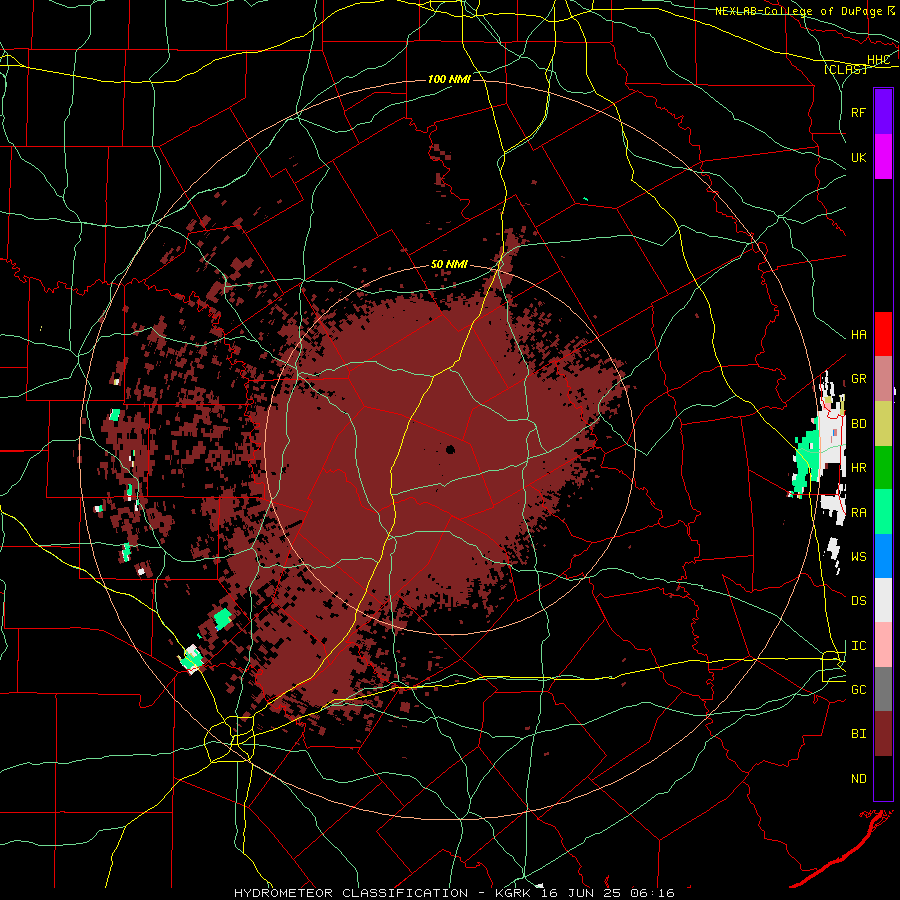
Task: Click the "RF" legend label
Action: pyautogui.click(x=859, y=112)
